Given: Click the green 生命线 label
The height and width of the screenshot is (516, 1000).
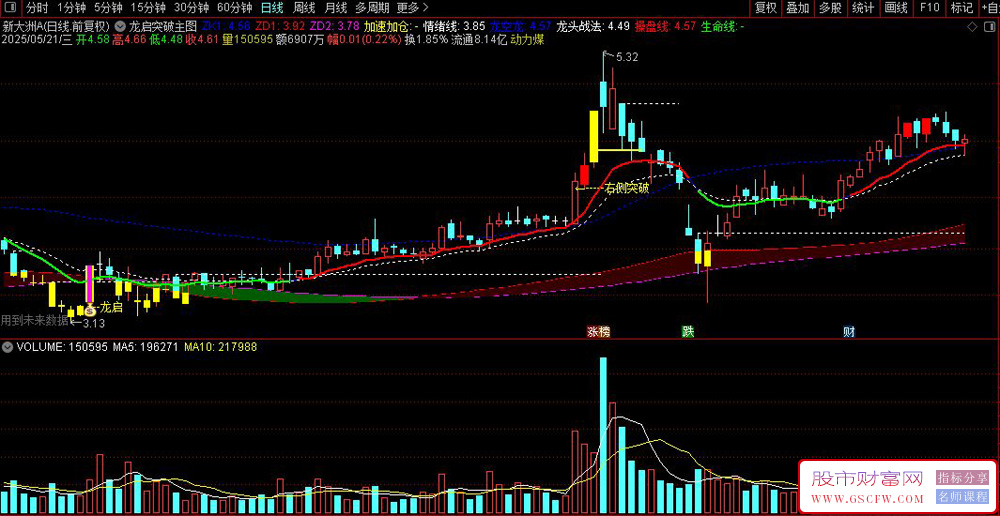Looking at the screenshot, I should (x=723, y=27).
